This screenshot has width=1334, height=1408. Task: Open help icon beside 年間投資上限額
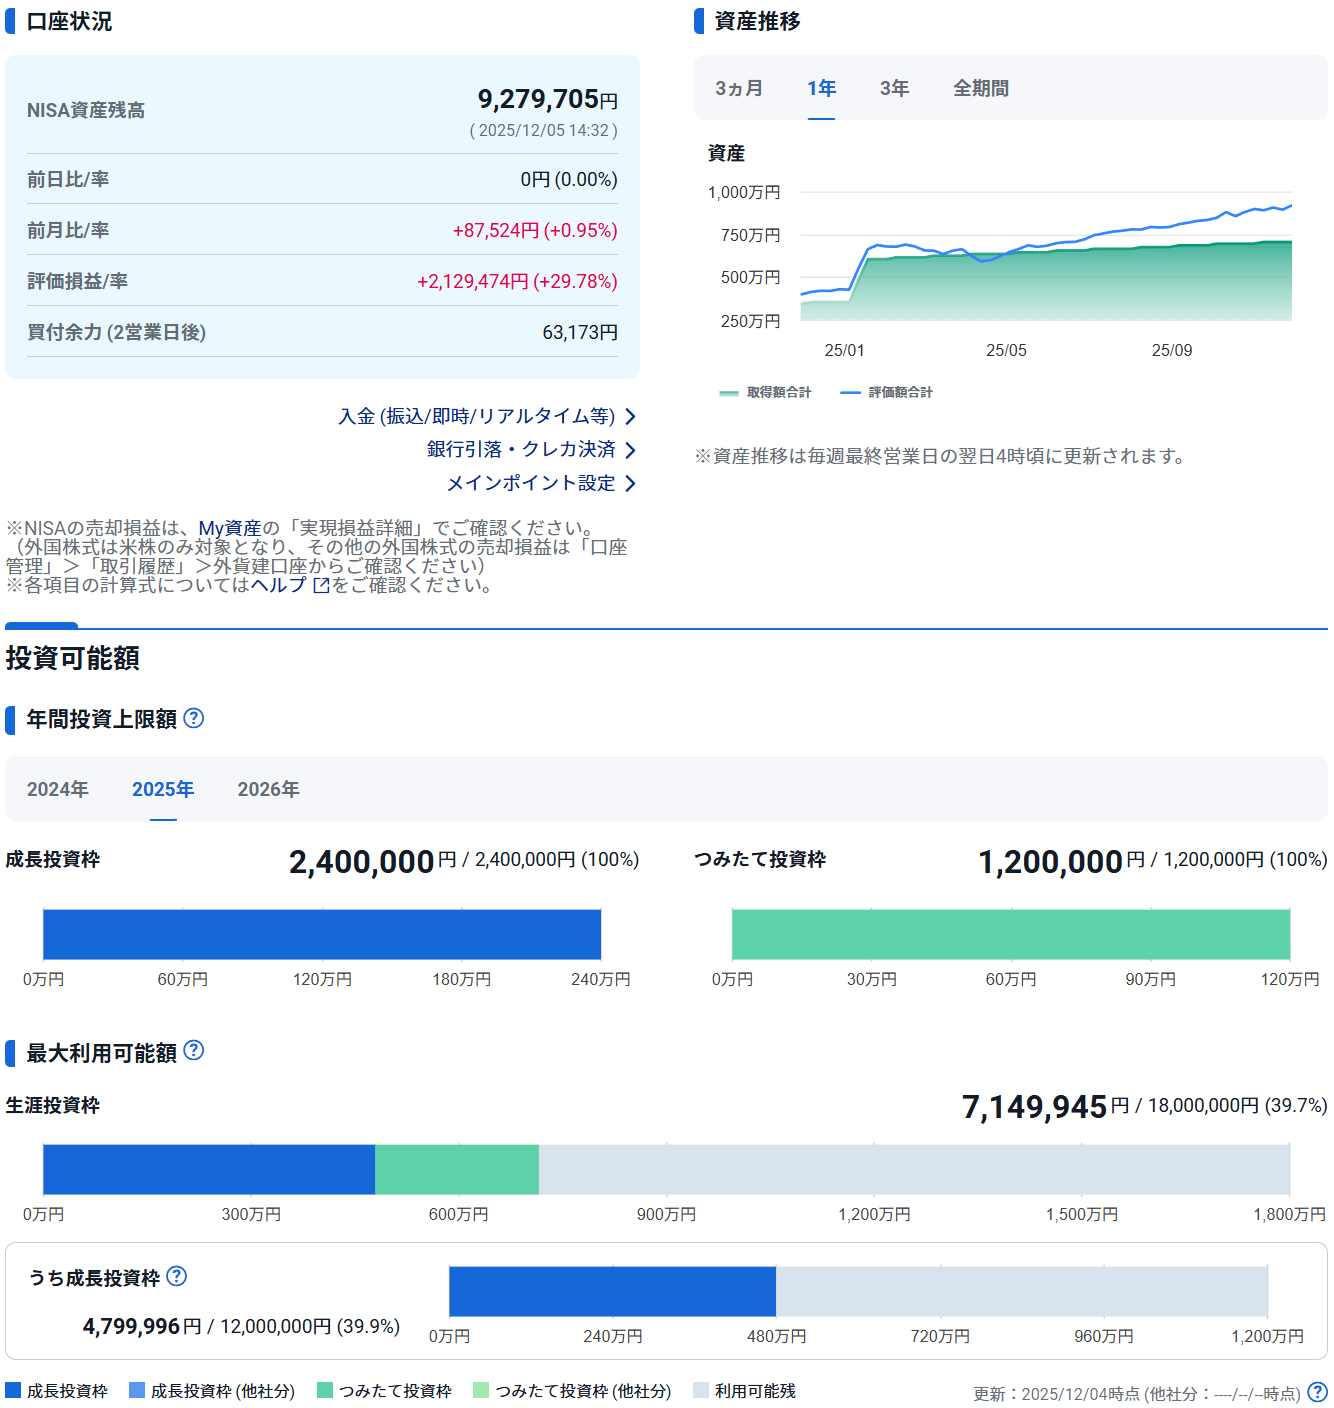click(x=194, y=718)
